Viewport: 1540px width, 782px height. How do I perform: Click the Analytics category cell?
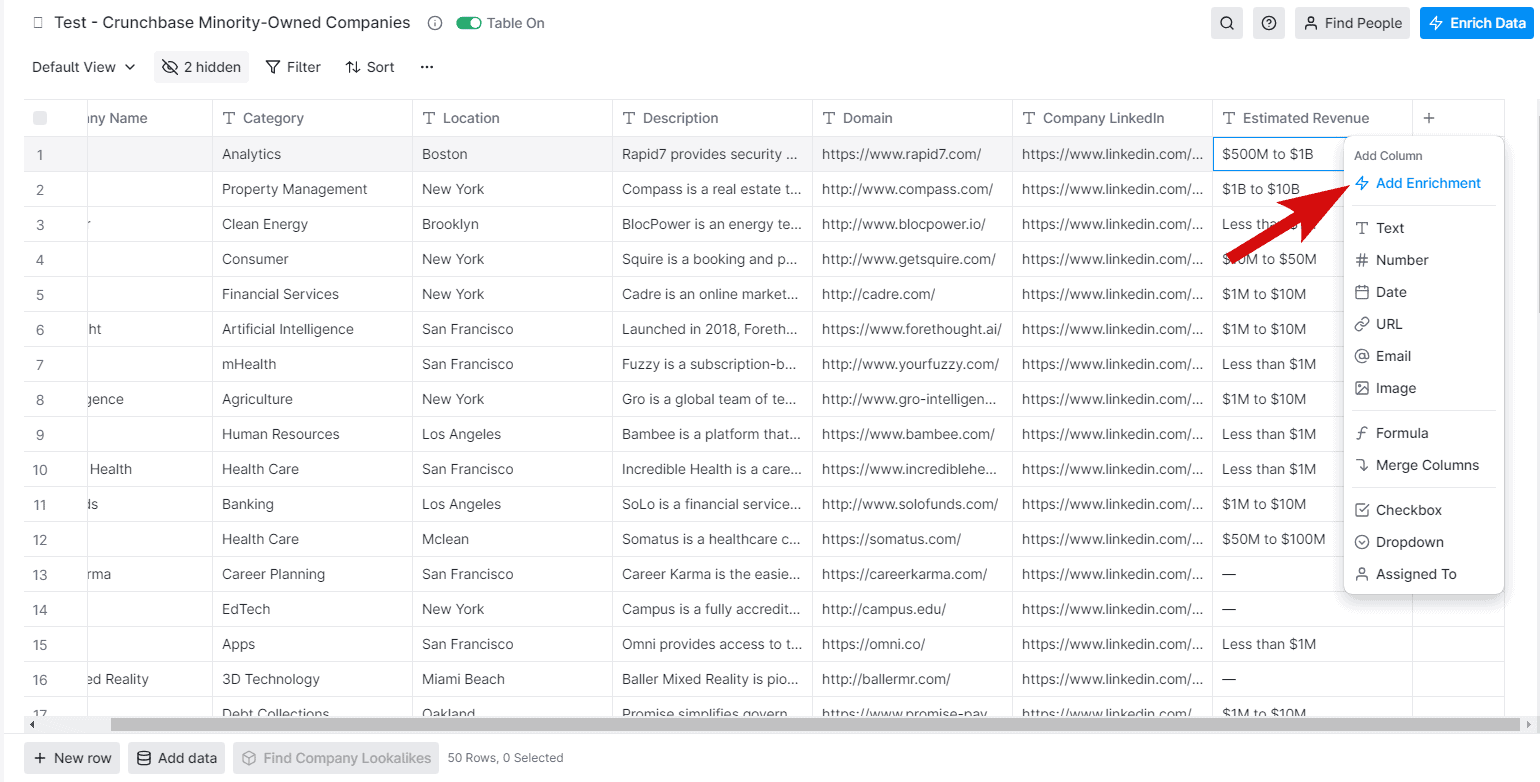click(312, 154)
